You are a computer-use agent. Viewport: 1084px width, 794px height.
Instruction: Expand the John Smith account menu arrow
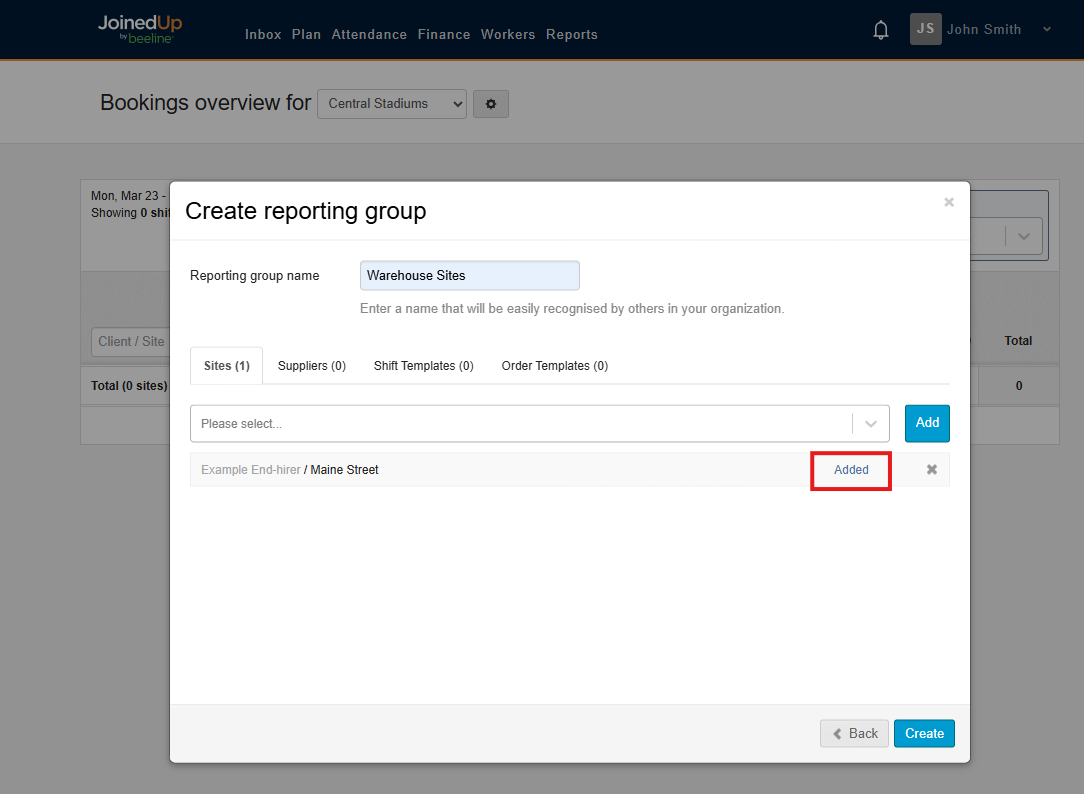(1047, 30)
